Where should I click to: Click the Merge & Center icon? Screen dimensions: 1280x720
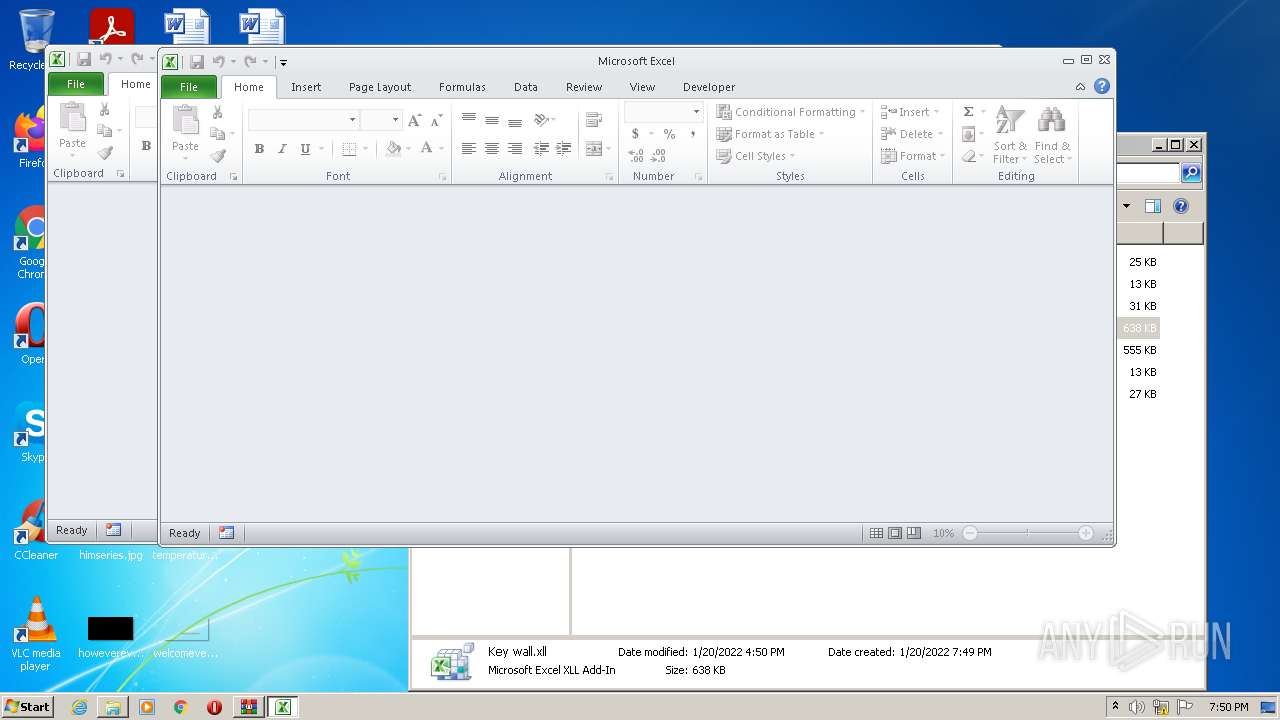(x=594, y=149)
